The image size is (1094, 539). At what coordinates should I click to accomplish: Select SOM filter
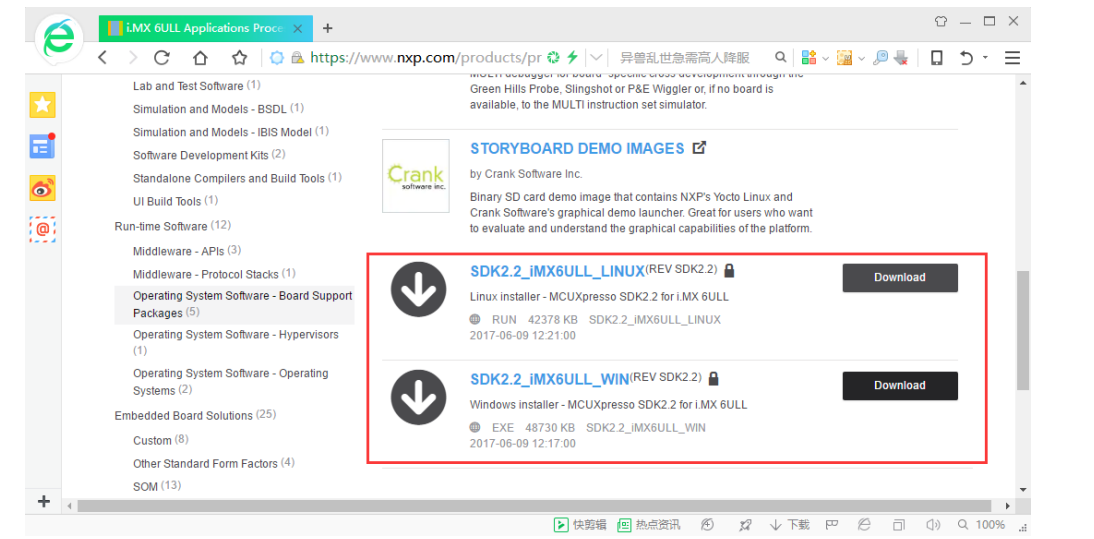point(157,486)
